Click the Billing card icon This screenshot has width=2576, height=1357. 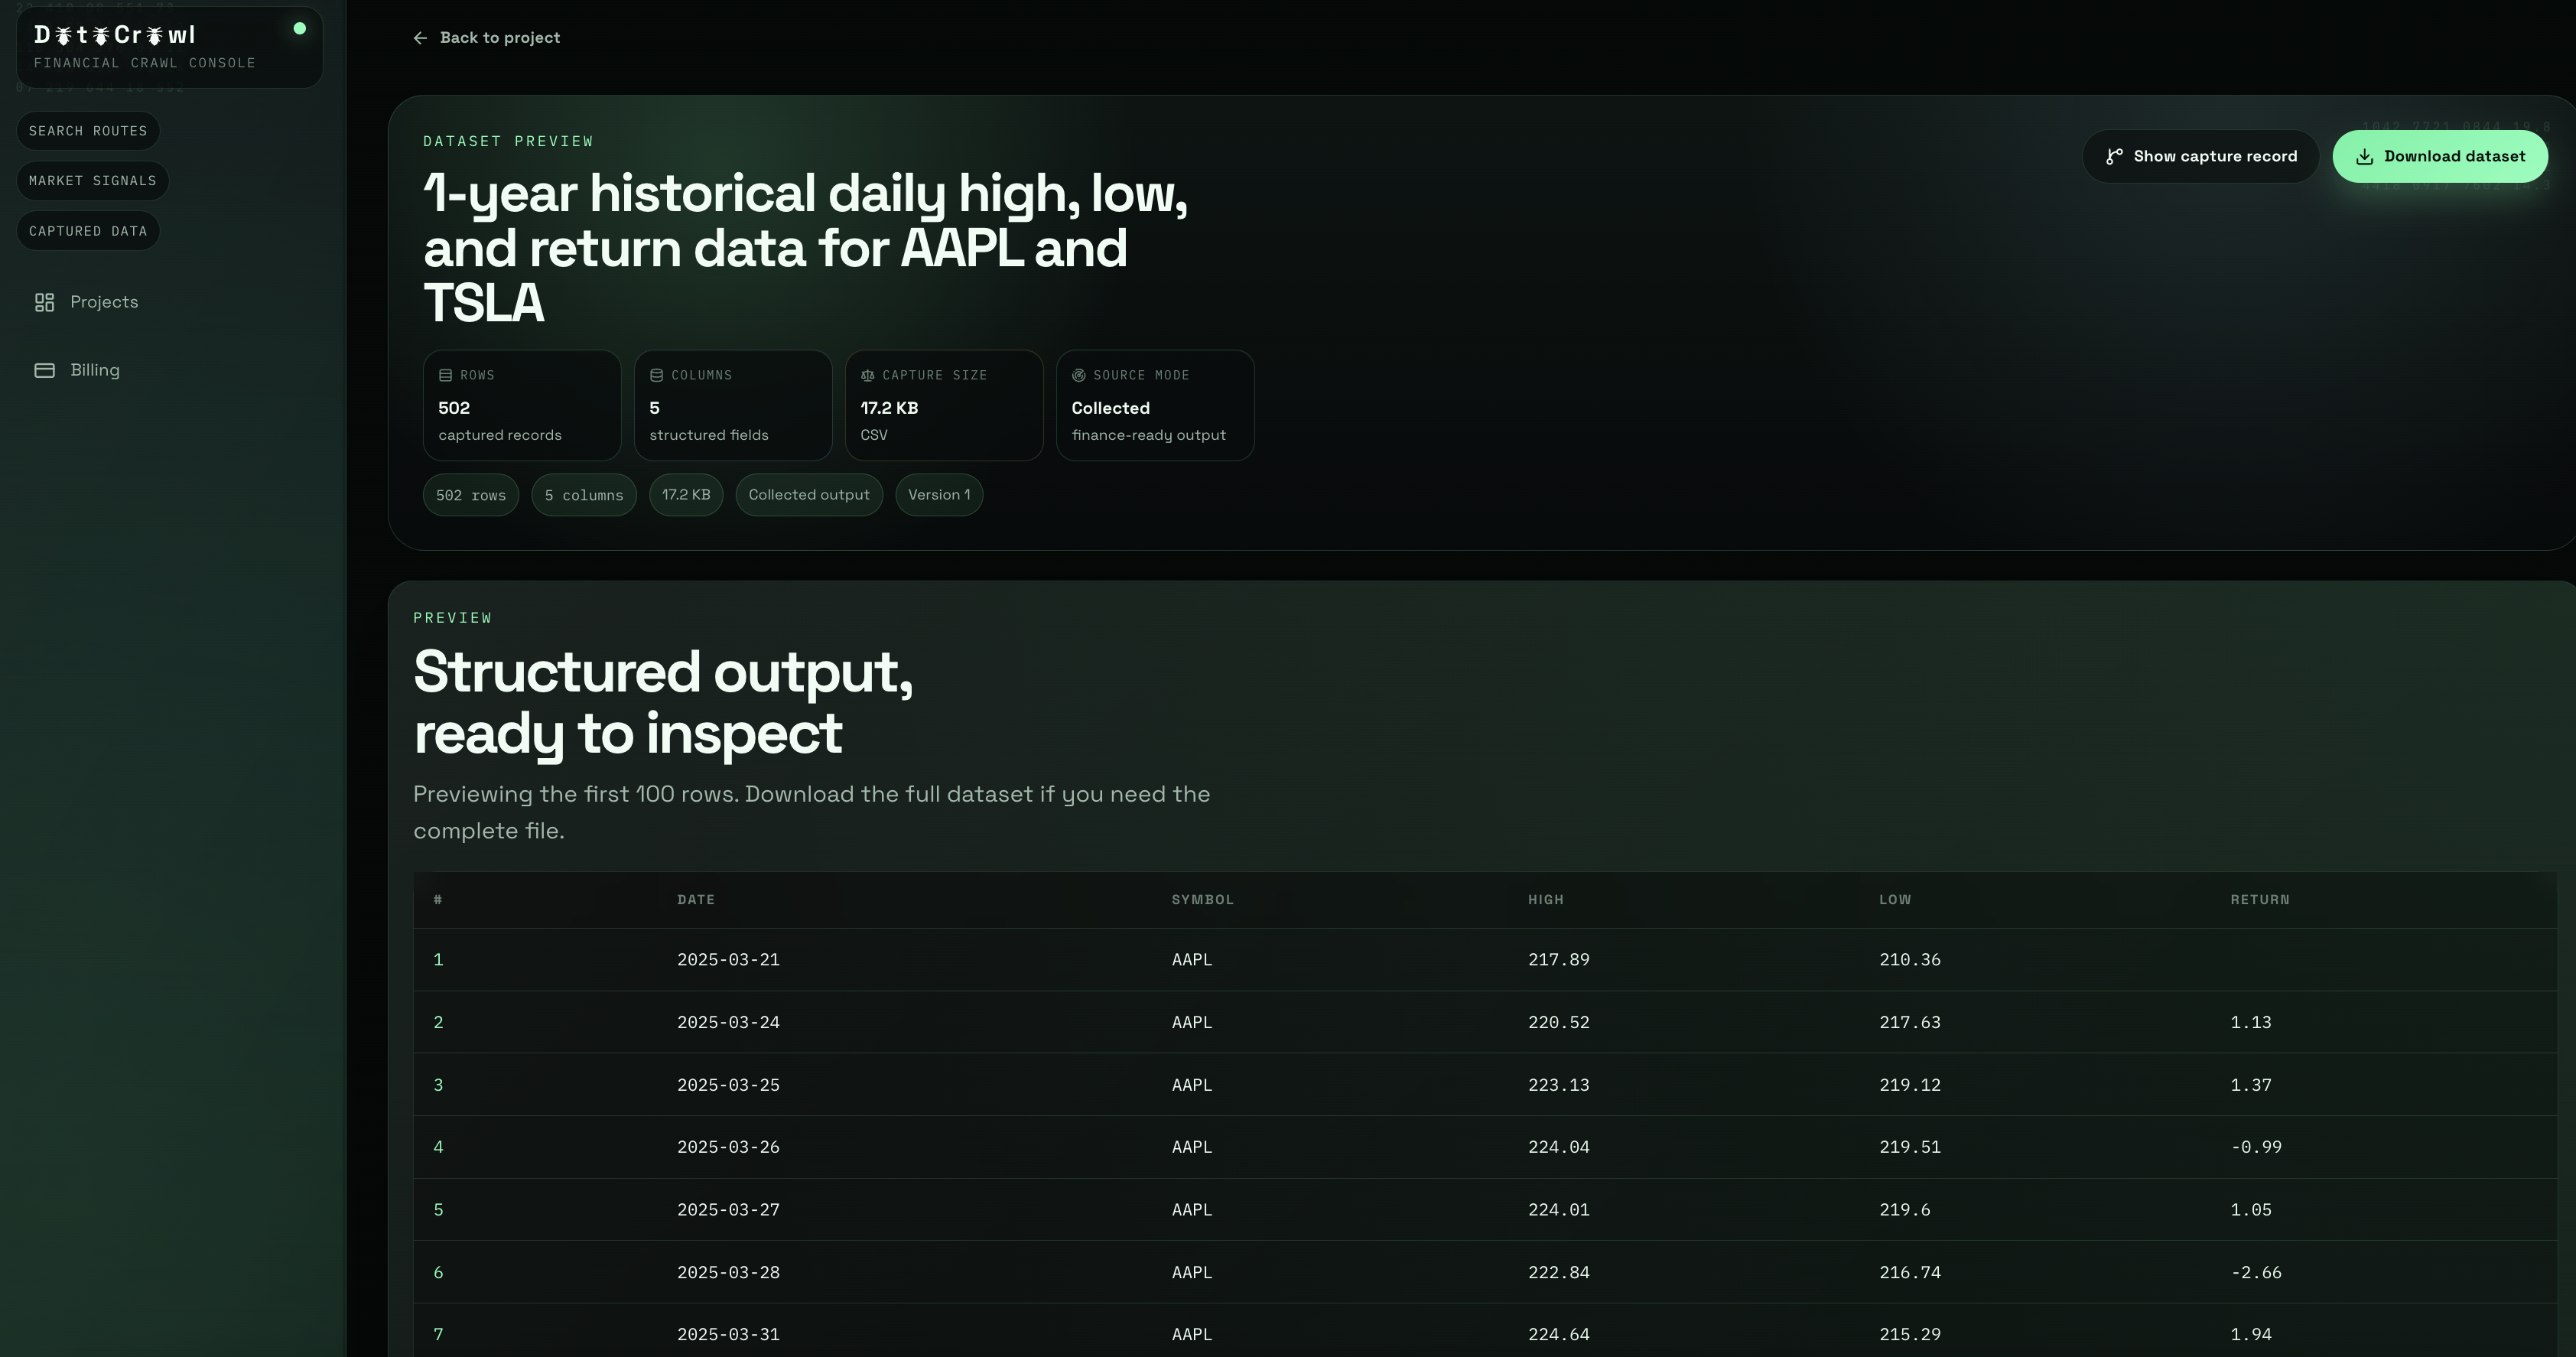point(44,370)
